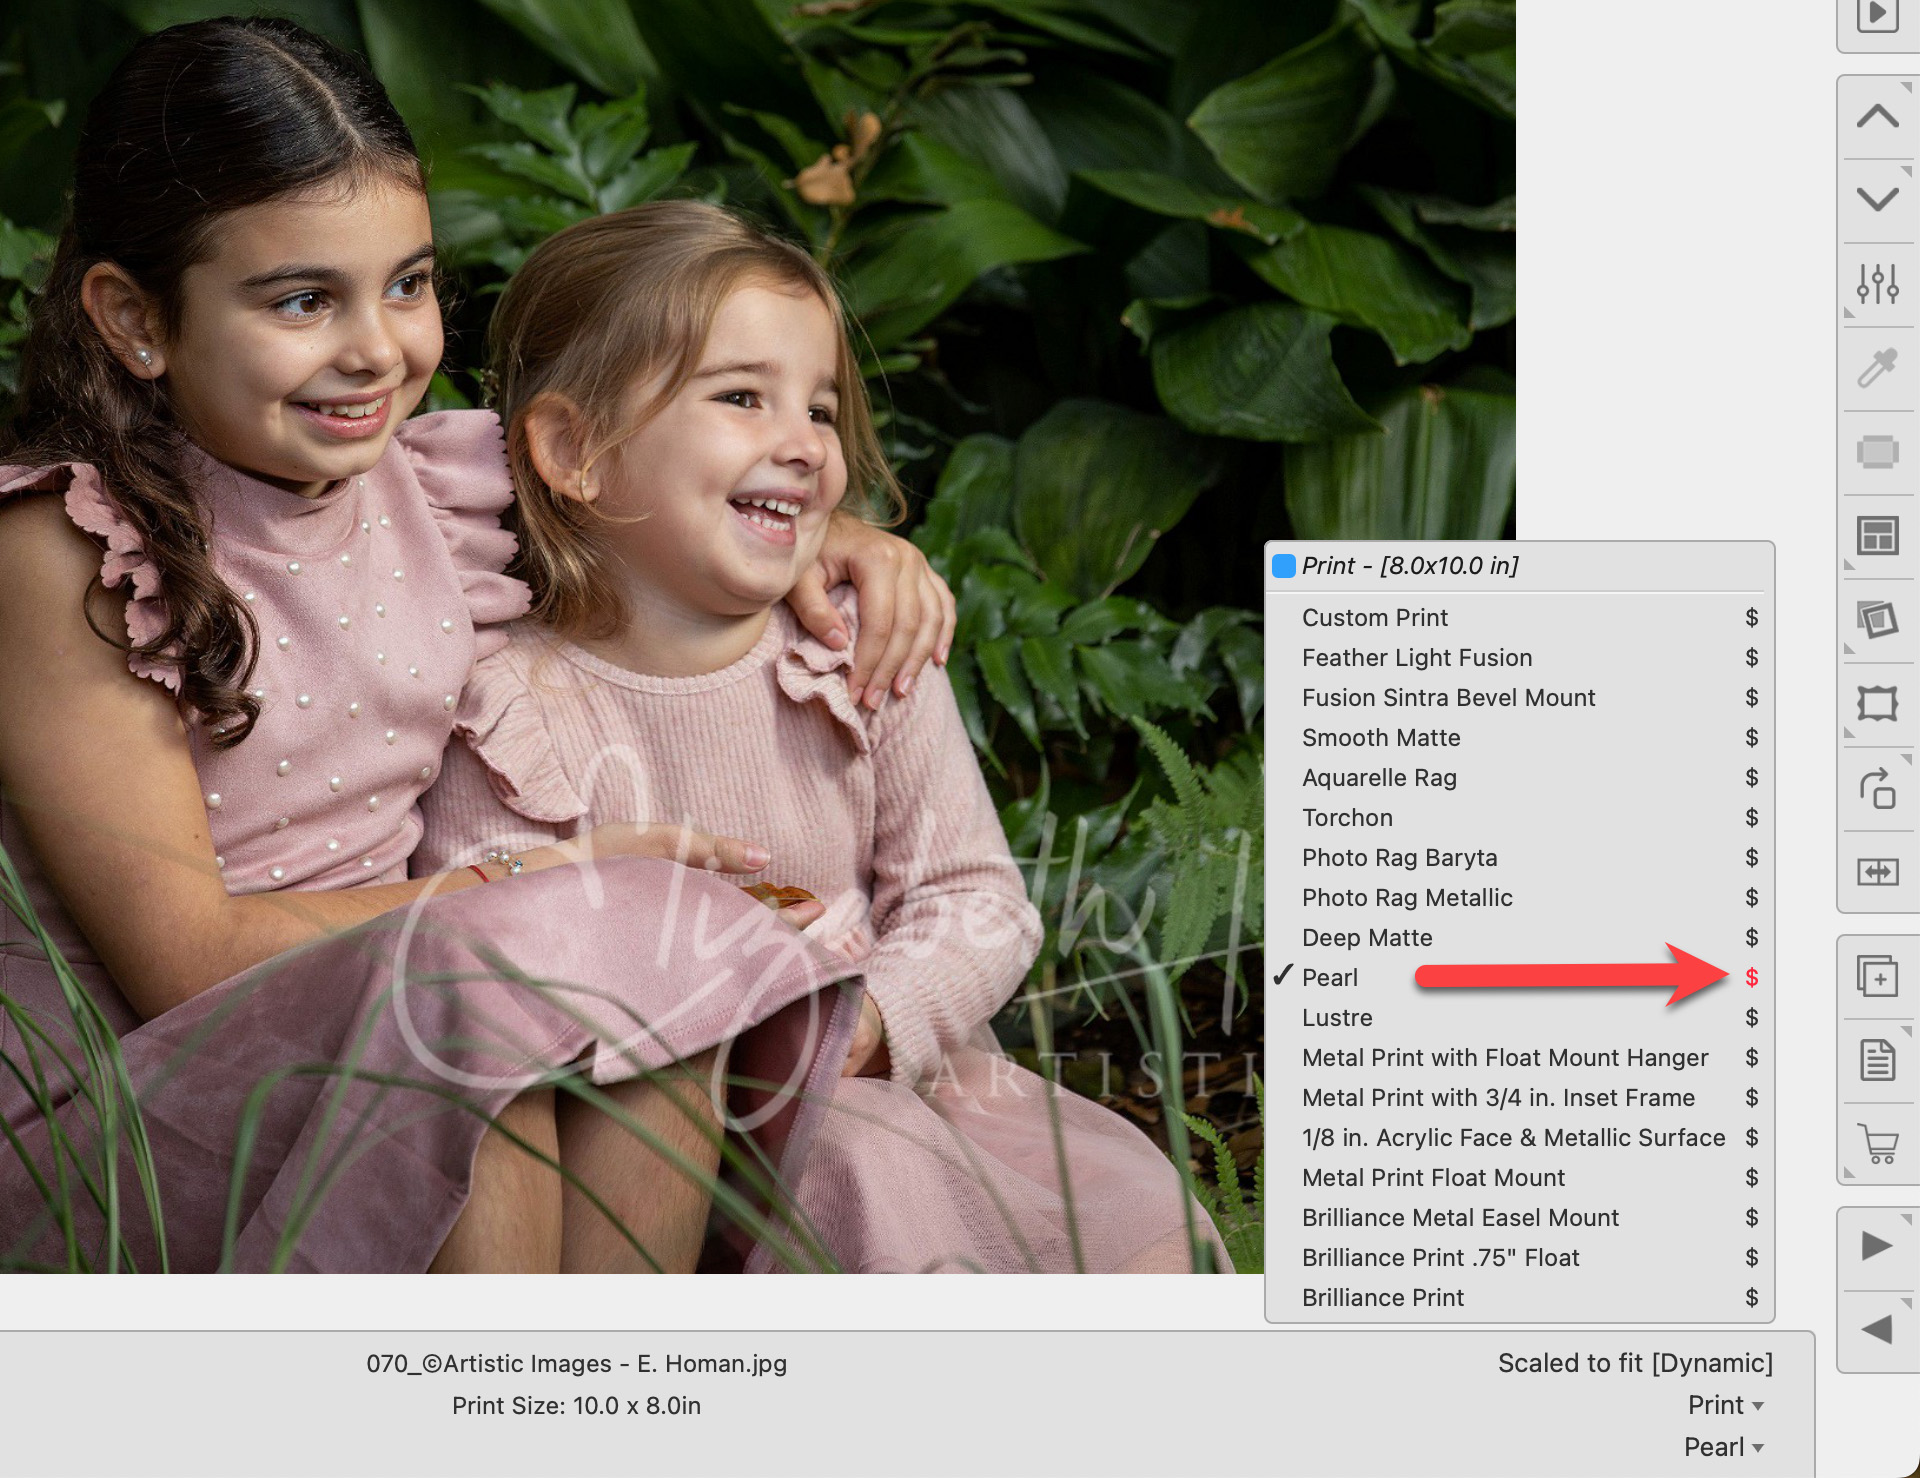Screen dimensions: 1920x1478
Task: Click the rotate image icon
Action: coord(1877,788)
